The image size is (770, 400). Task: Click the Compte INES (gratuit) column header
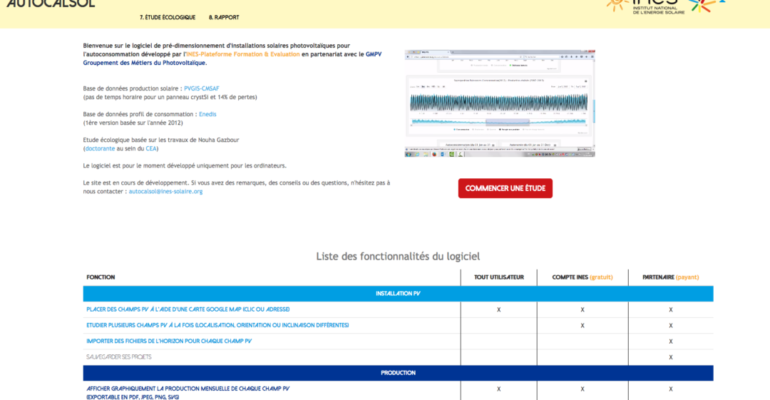582,277
